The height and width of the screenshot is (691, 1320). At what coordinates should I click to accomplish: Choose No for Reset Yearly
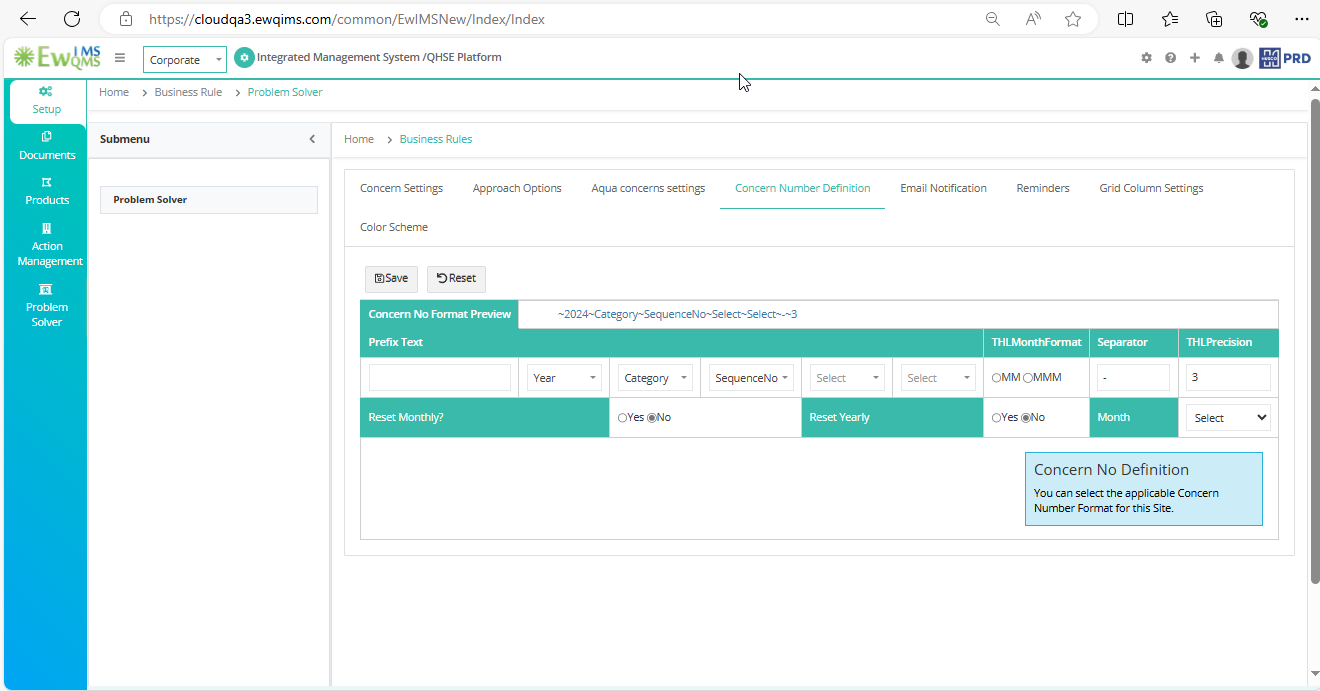[x=1026, y=418]
